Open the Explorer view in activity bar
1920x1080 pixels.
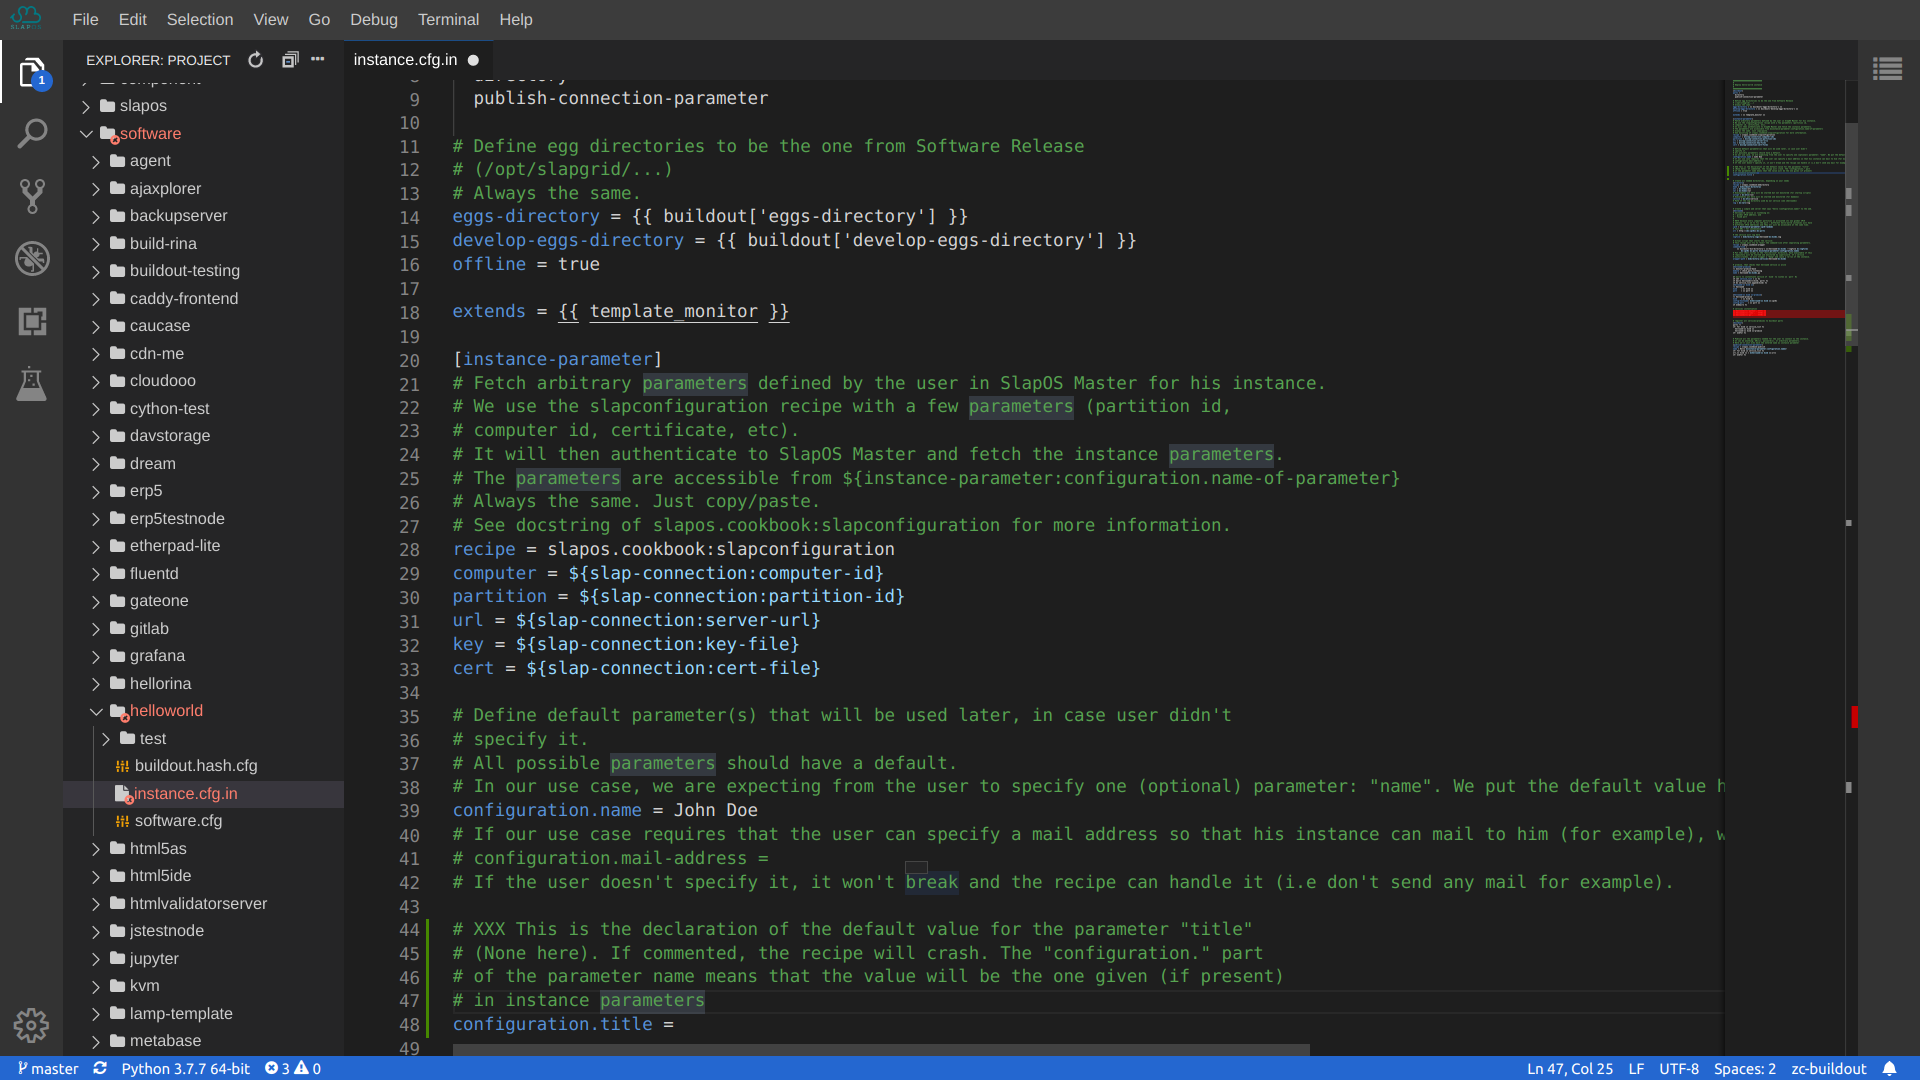point(32,72)
